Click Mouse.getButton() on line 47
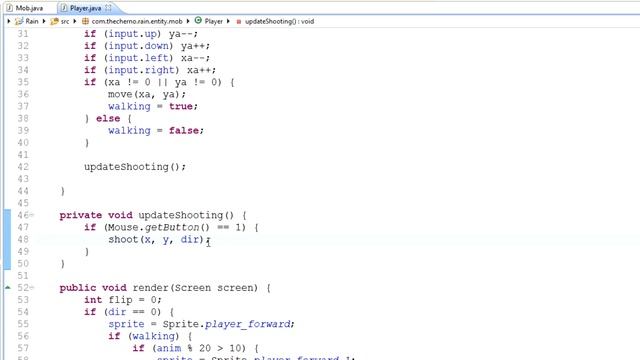Screen dimensions: 640x360 159,227
